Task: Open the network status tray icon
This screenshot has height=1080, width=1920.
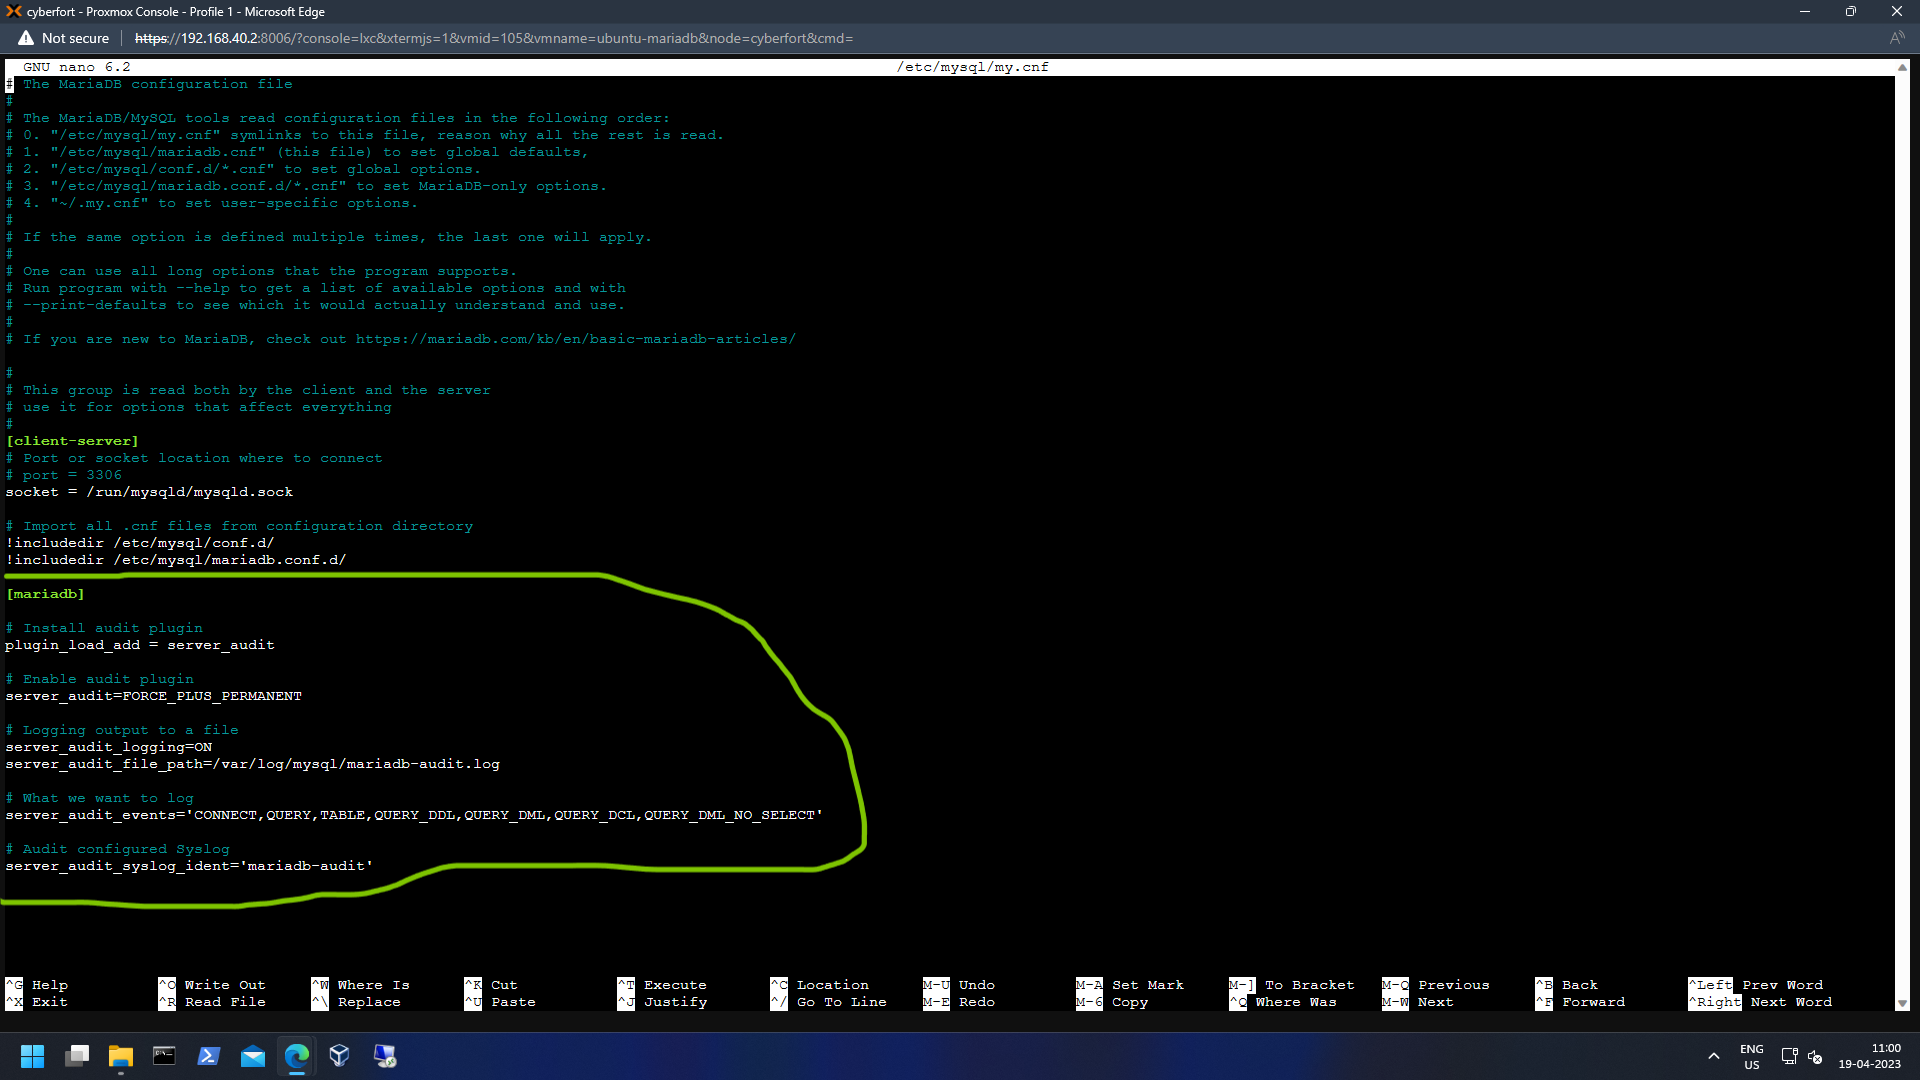Action: tap(1789, 1056)
